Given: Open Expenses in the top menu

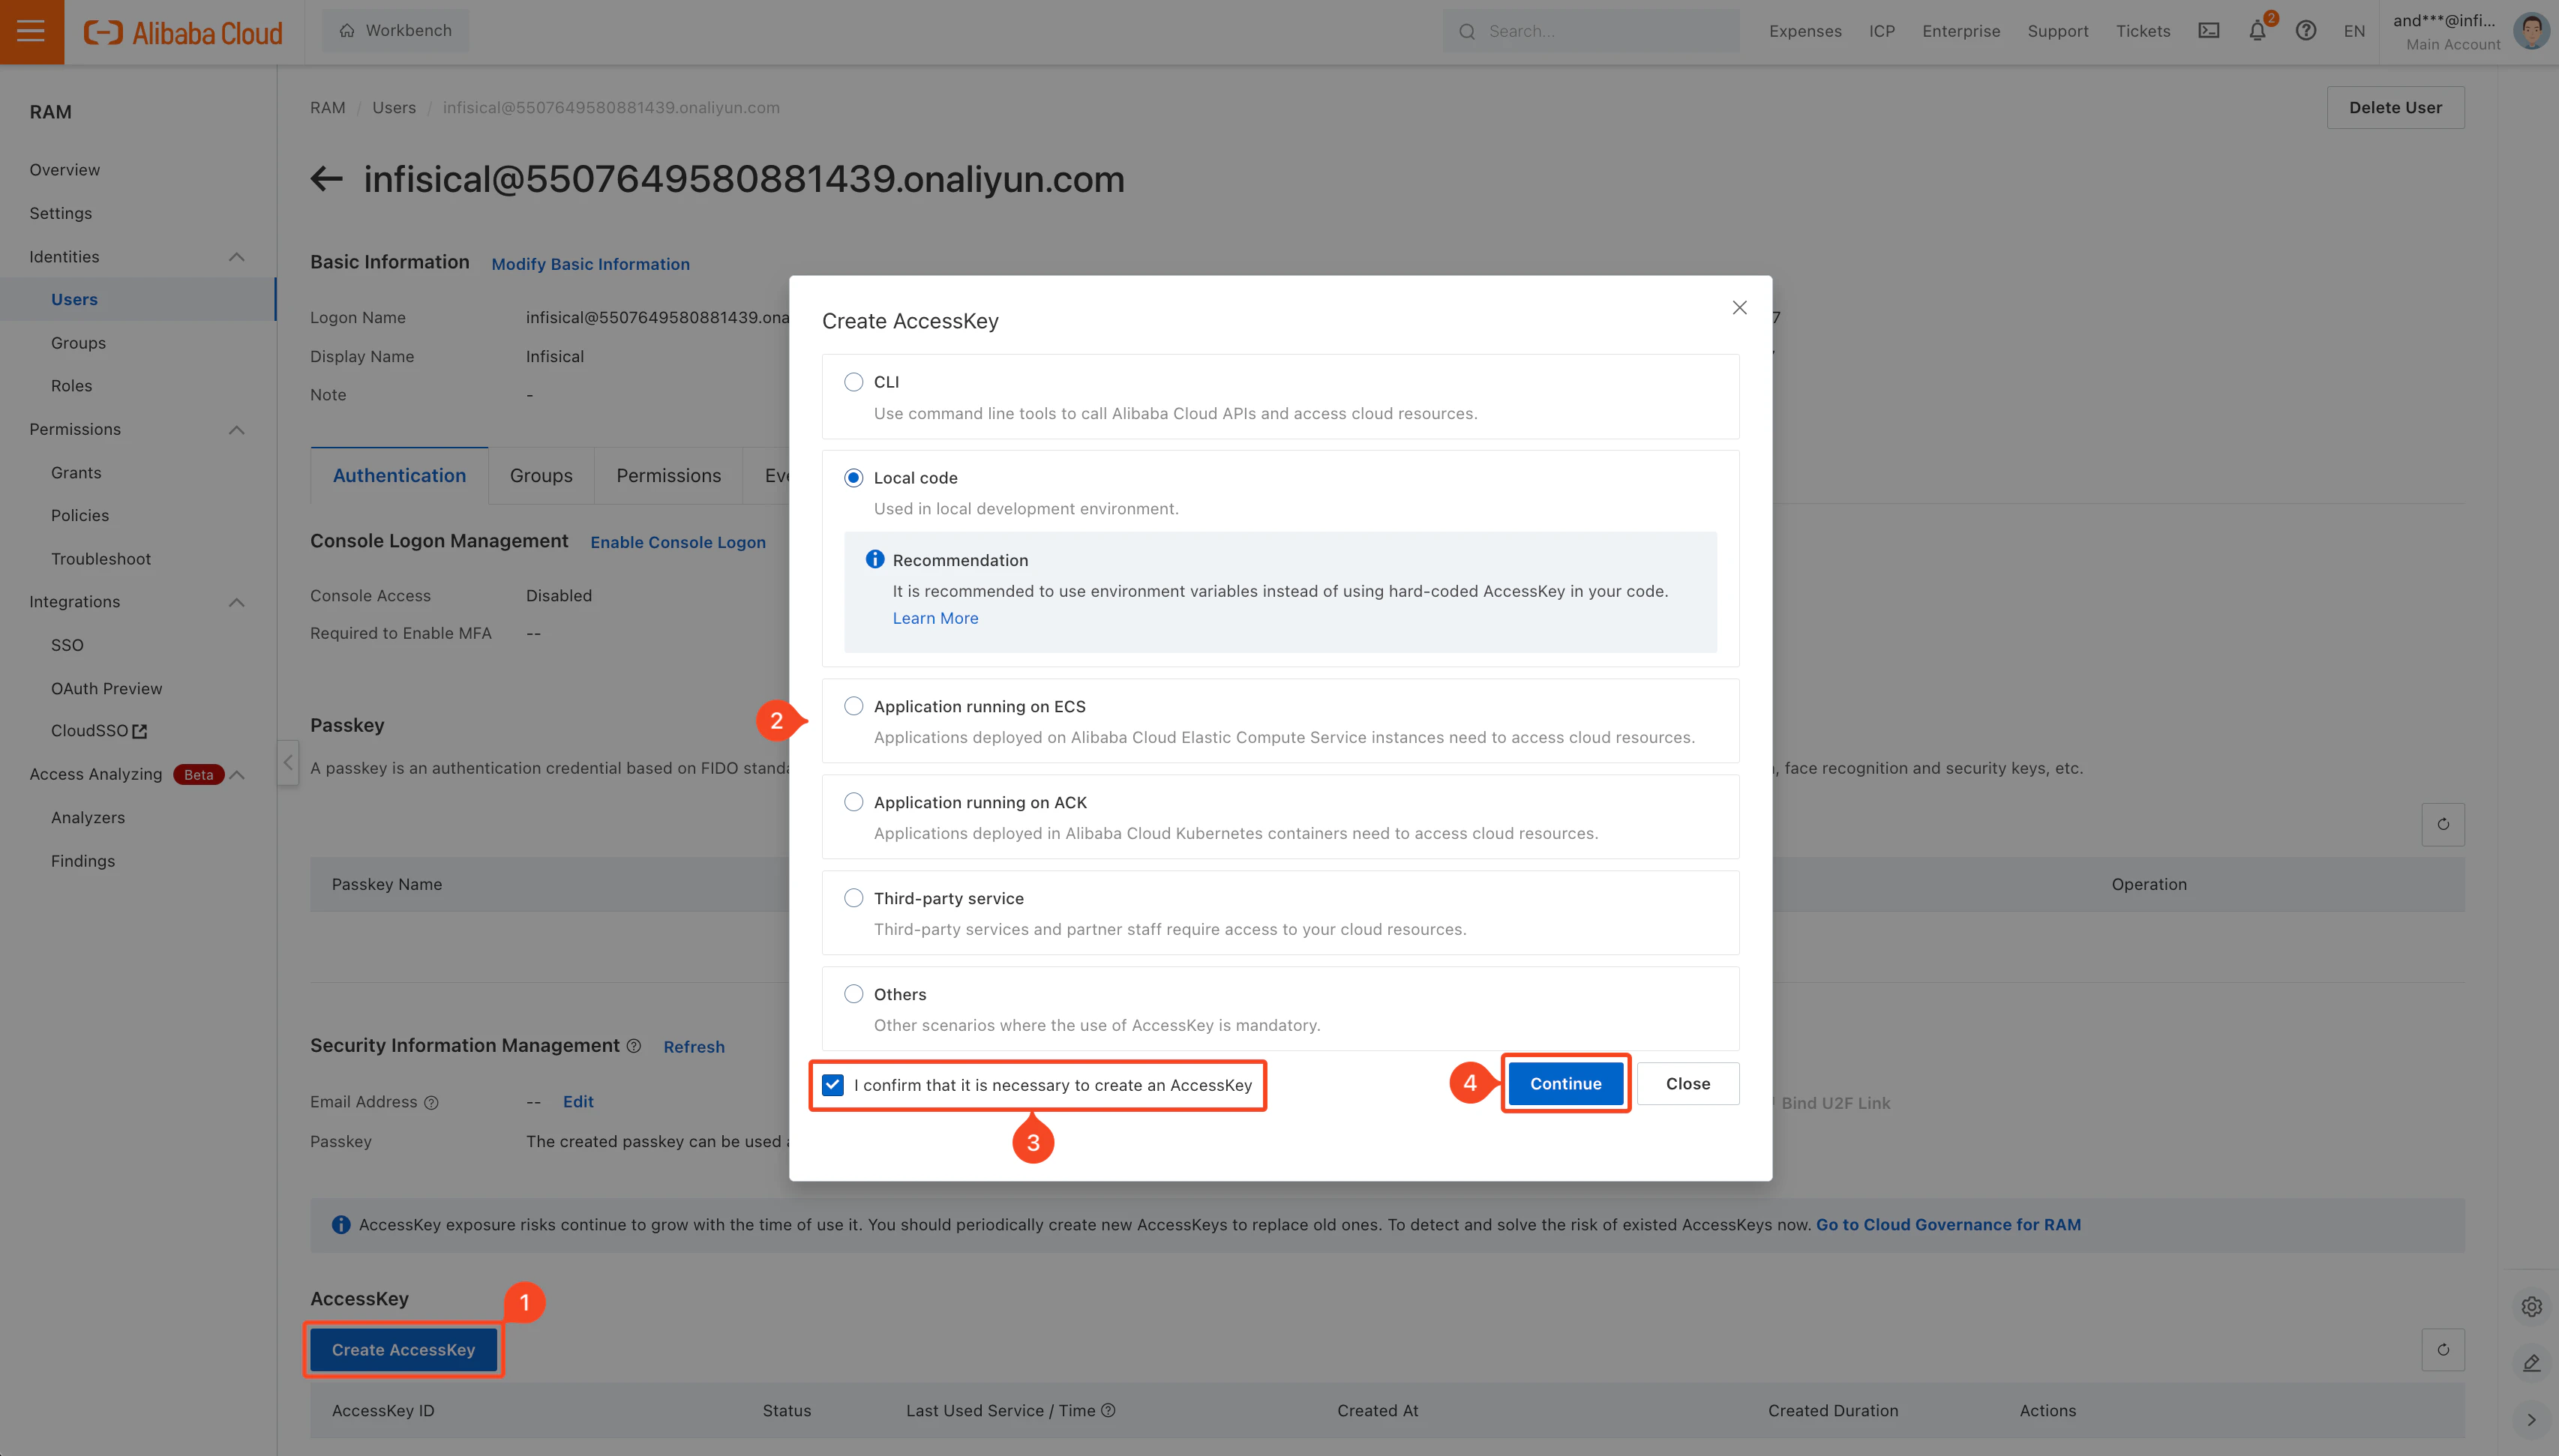Looking at the screenshot, I should pos(1805,31).
